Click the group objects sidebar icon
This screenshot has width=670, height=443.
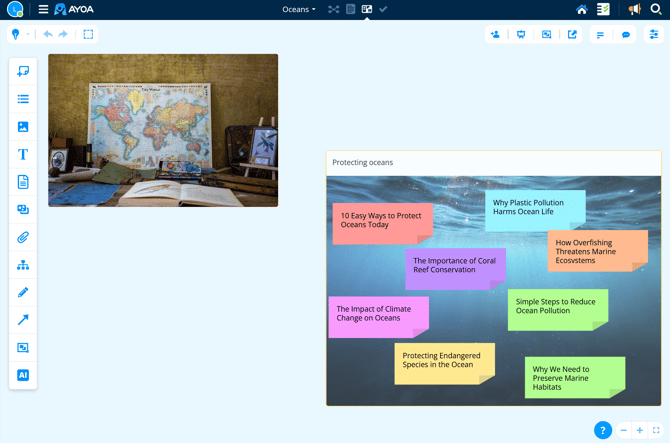click(x=23, y=209)
